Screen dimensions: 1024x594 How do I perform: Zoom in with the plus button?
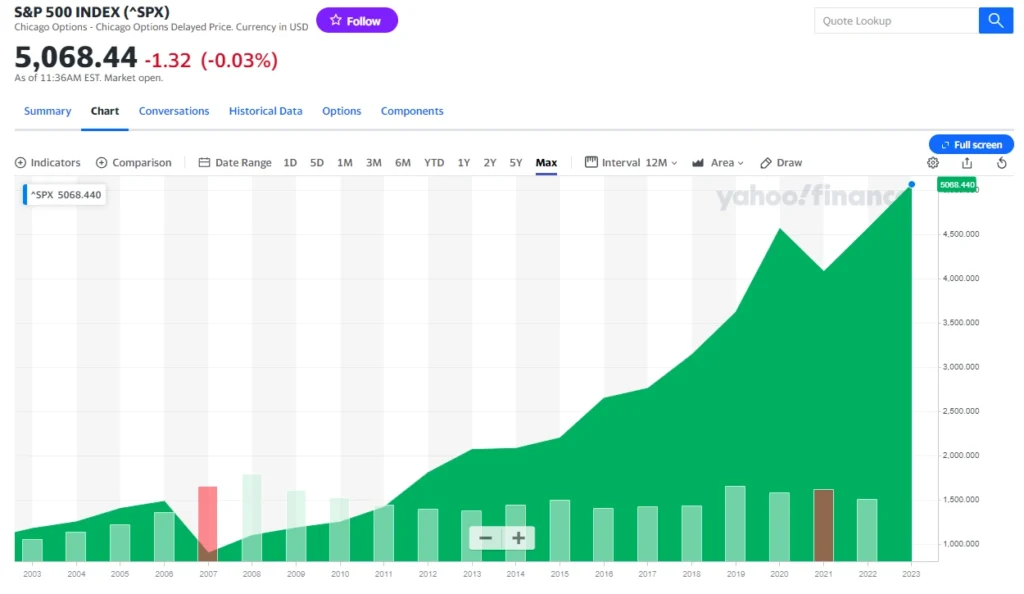point(518,538)
